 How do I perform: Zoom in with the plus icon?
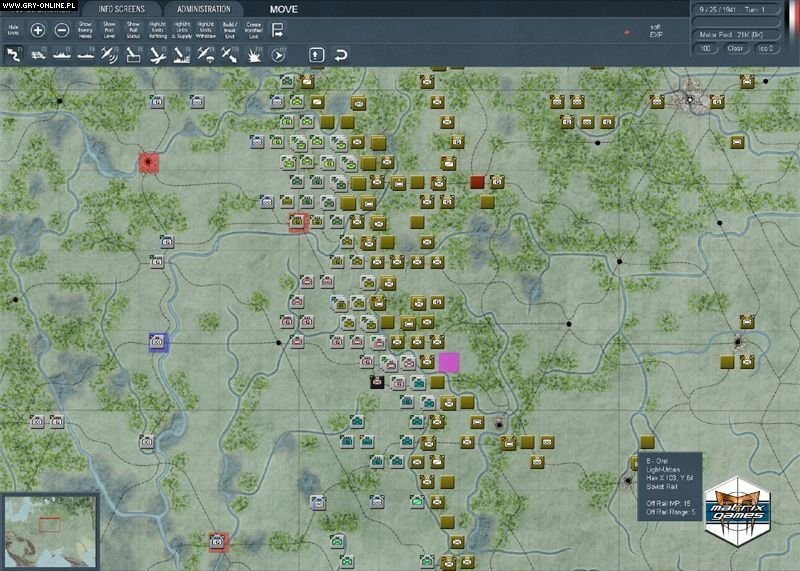(x=38, y=30)
